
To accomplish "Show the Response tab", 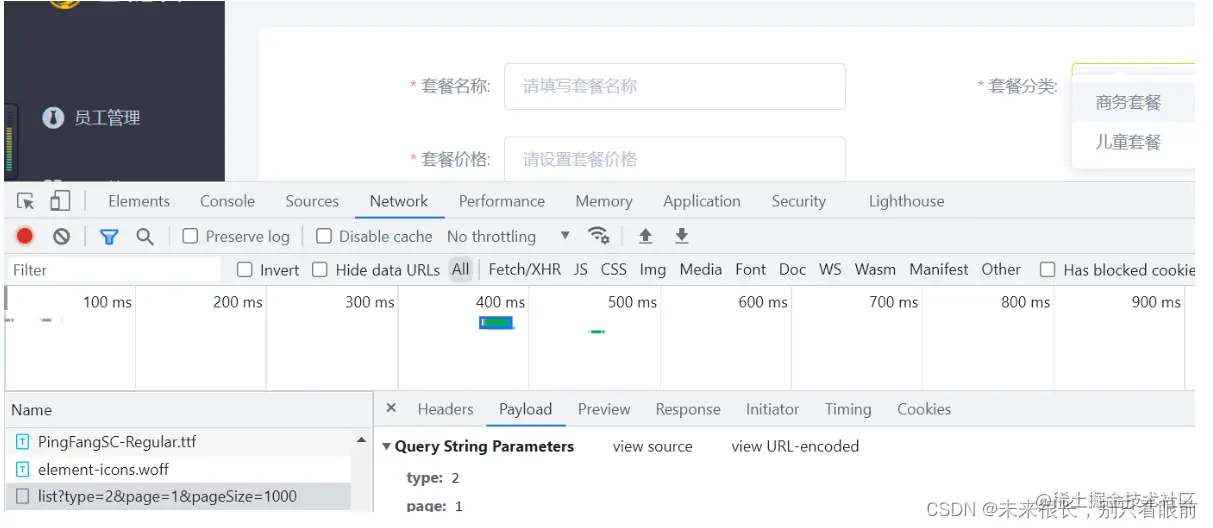I will click(688, 409).
